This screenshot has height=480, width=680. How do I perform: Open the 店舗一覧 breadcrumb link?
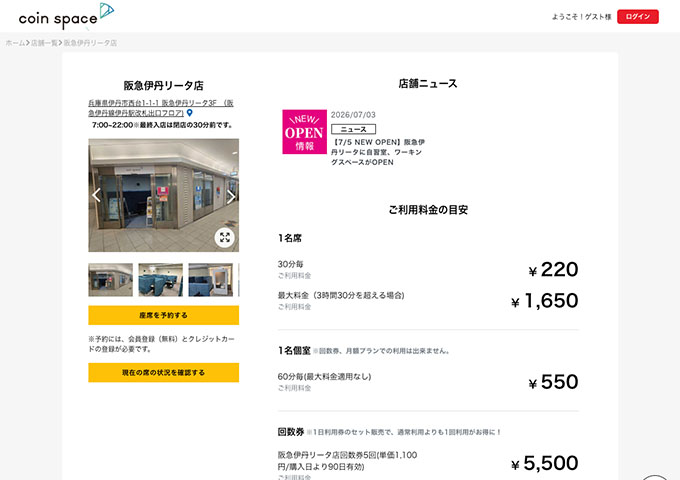pyautogui.click(x=44, y=43)
